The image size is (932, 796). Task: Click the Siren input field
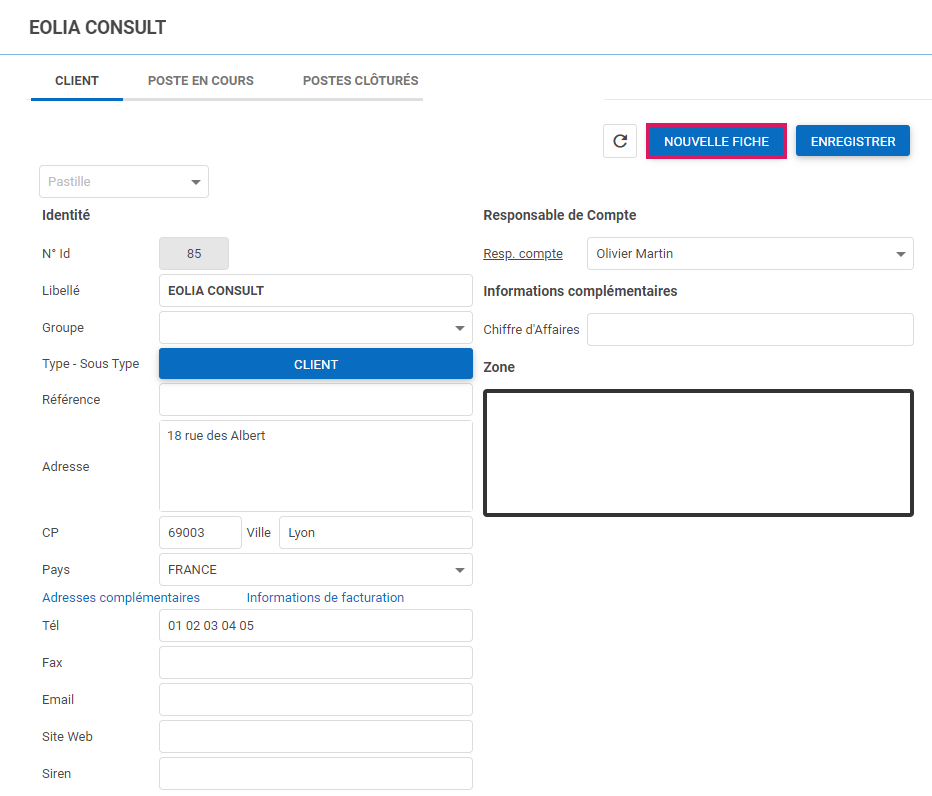coord(315,774)
